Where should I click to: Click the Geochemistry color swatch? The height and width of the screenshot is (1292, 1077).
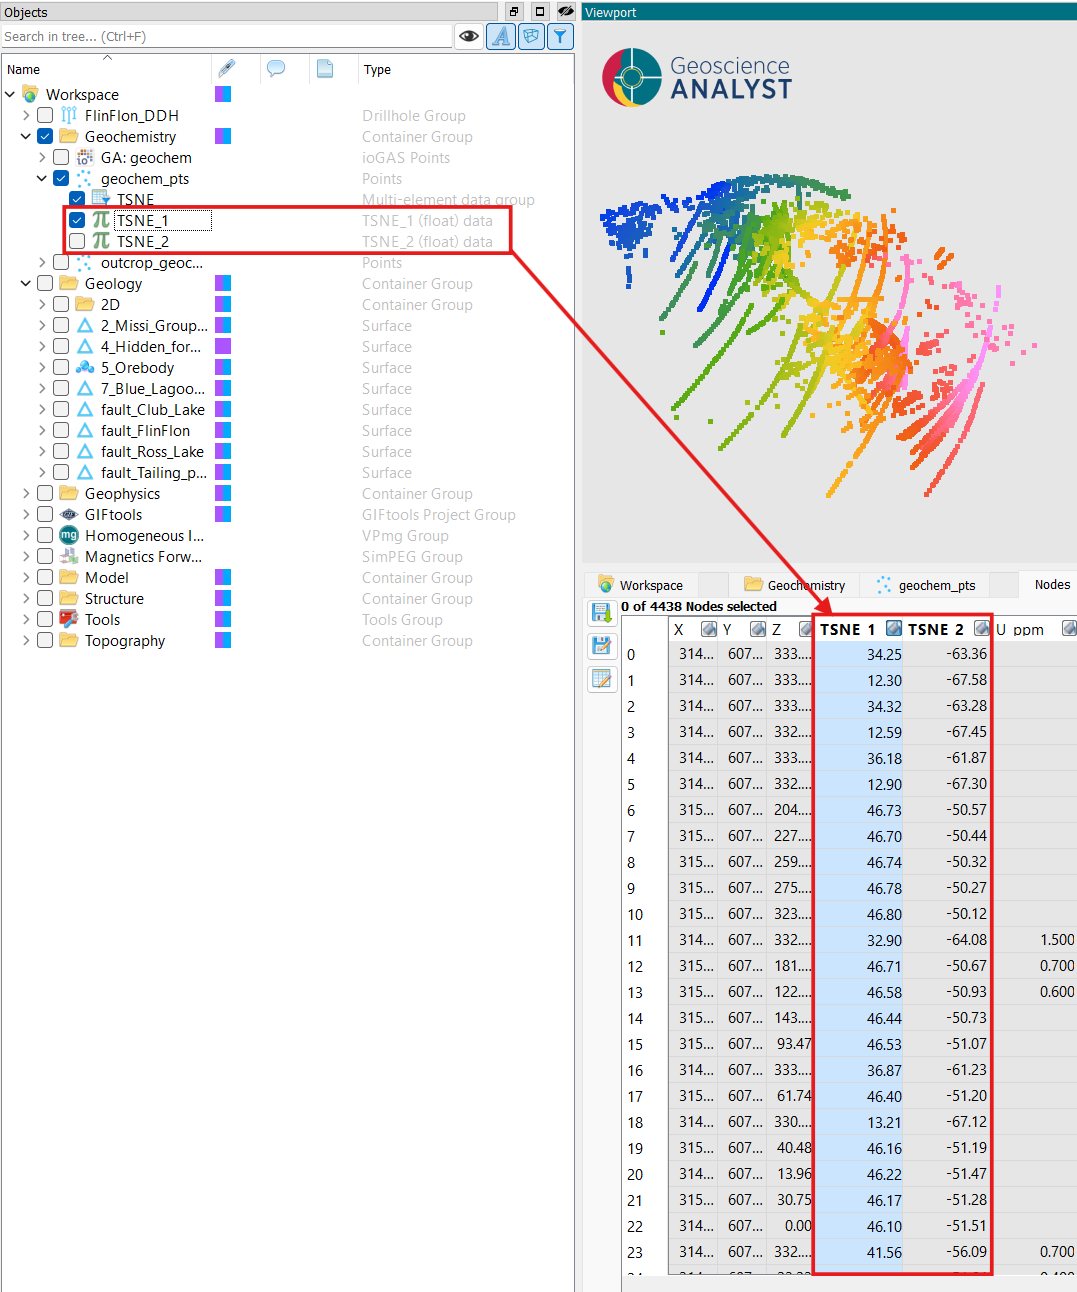point(223,136)
